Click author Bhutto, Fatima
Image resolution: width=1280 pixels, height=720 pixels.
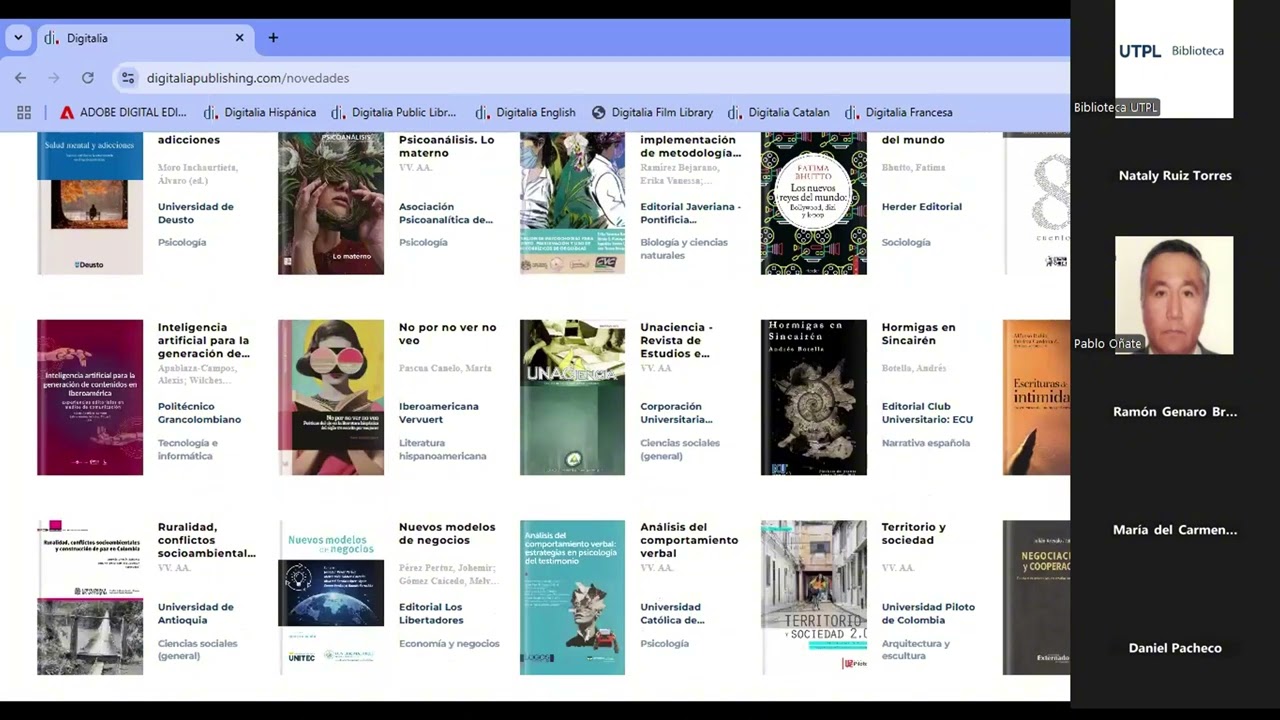tap(913, 168)
